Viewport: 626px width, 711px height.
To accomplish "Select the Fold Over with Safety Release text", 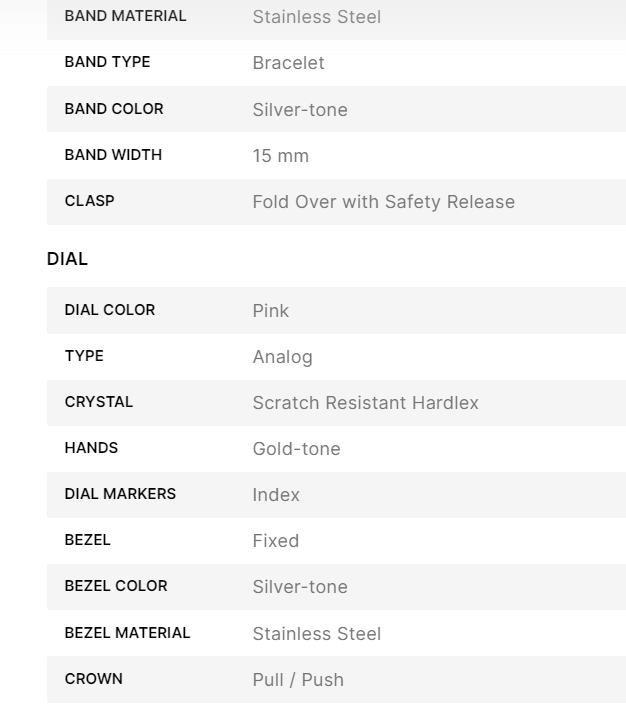I will (383, 201).
